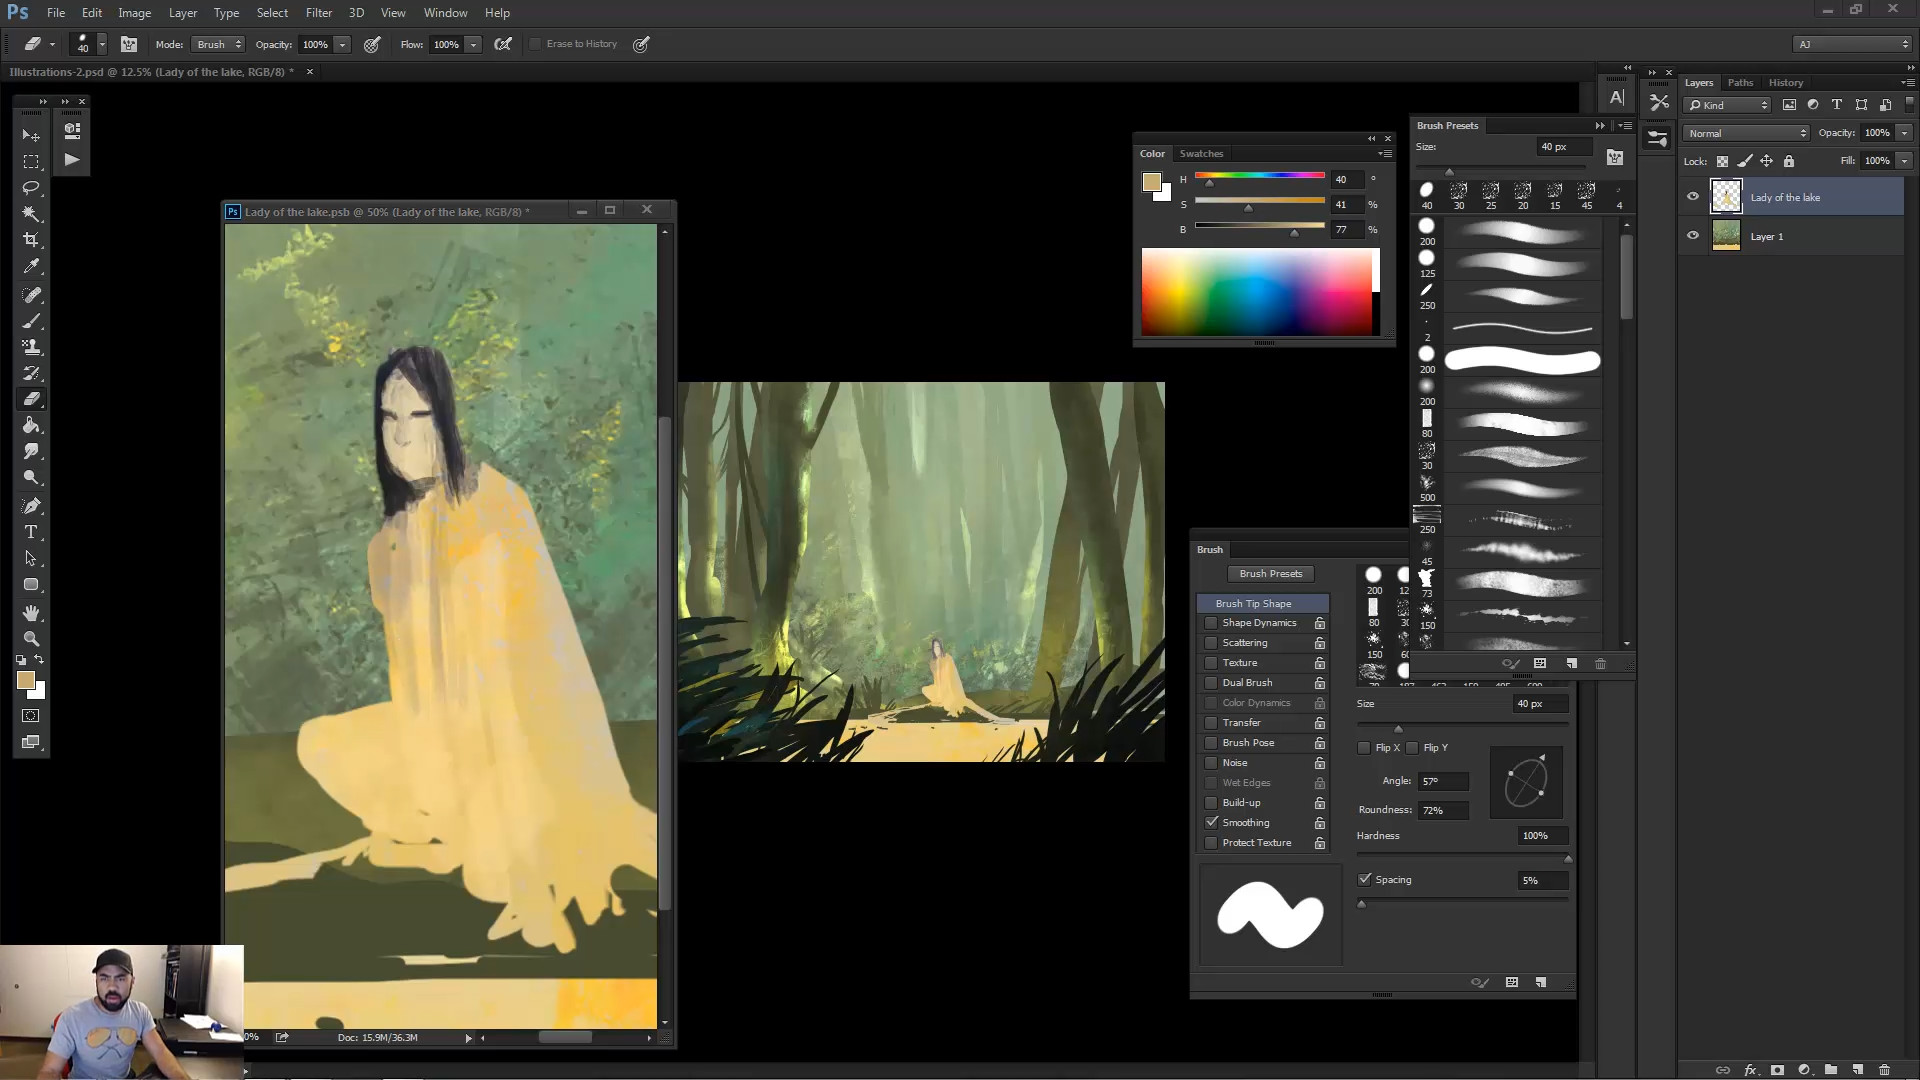
Task: Select the Zoom tool
Action: pos(31,639)
